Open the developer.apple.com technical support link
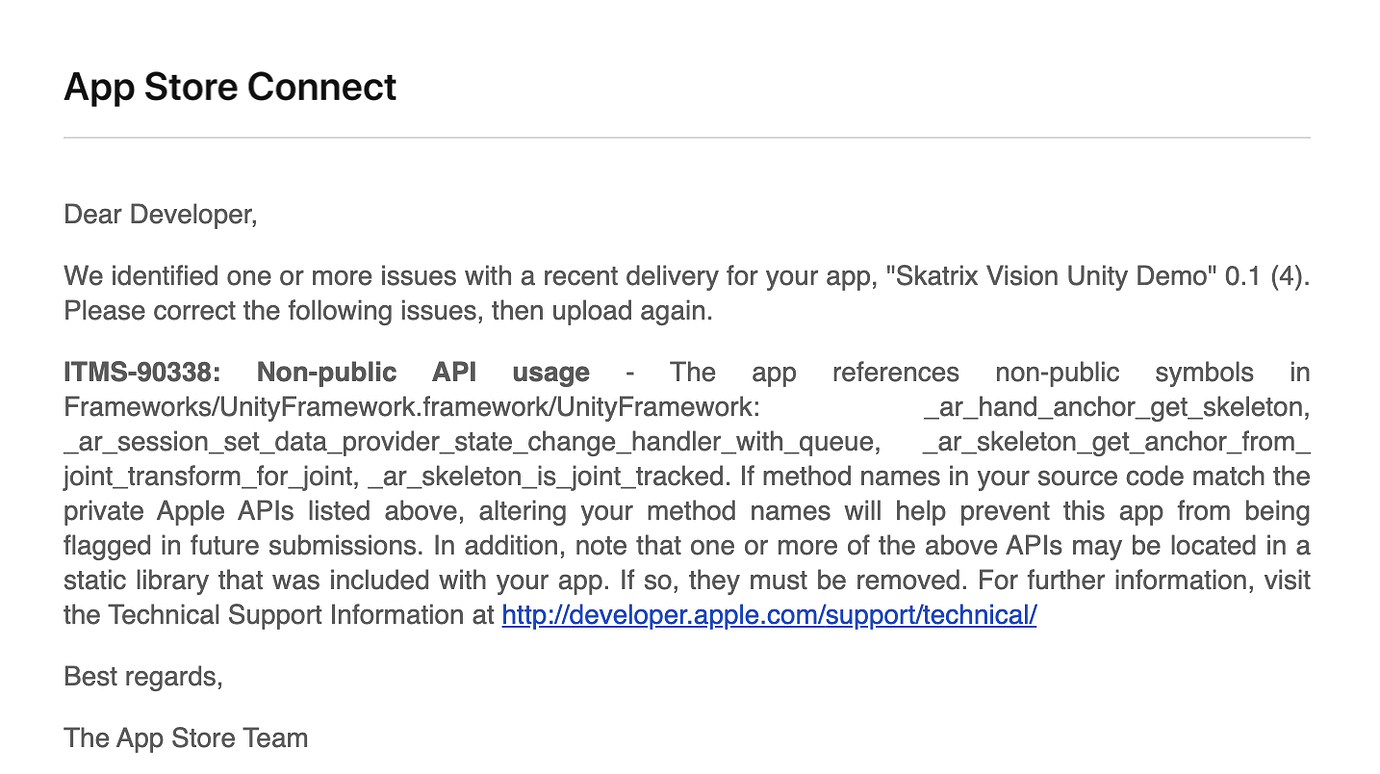Screen dimensions: 1380x774 click(768, 615)
